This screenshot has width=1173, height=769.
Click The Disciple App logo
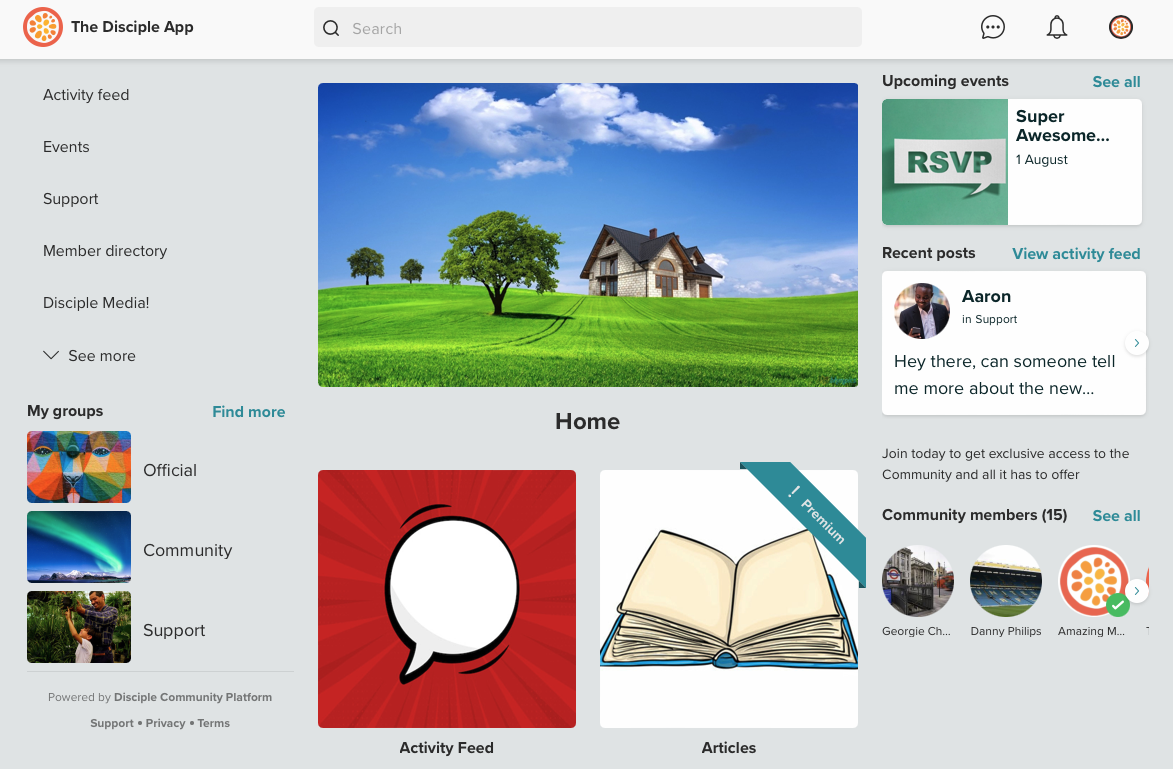point(43,27)
